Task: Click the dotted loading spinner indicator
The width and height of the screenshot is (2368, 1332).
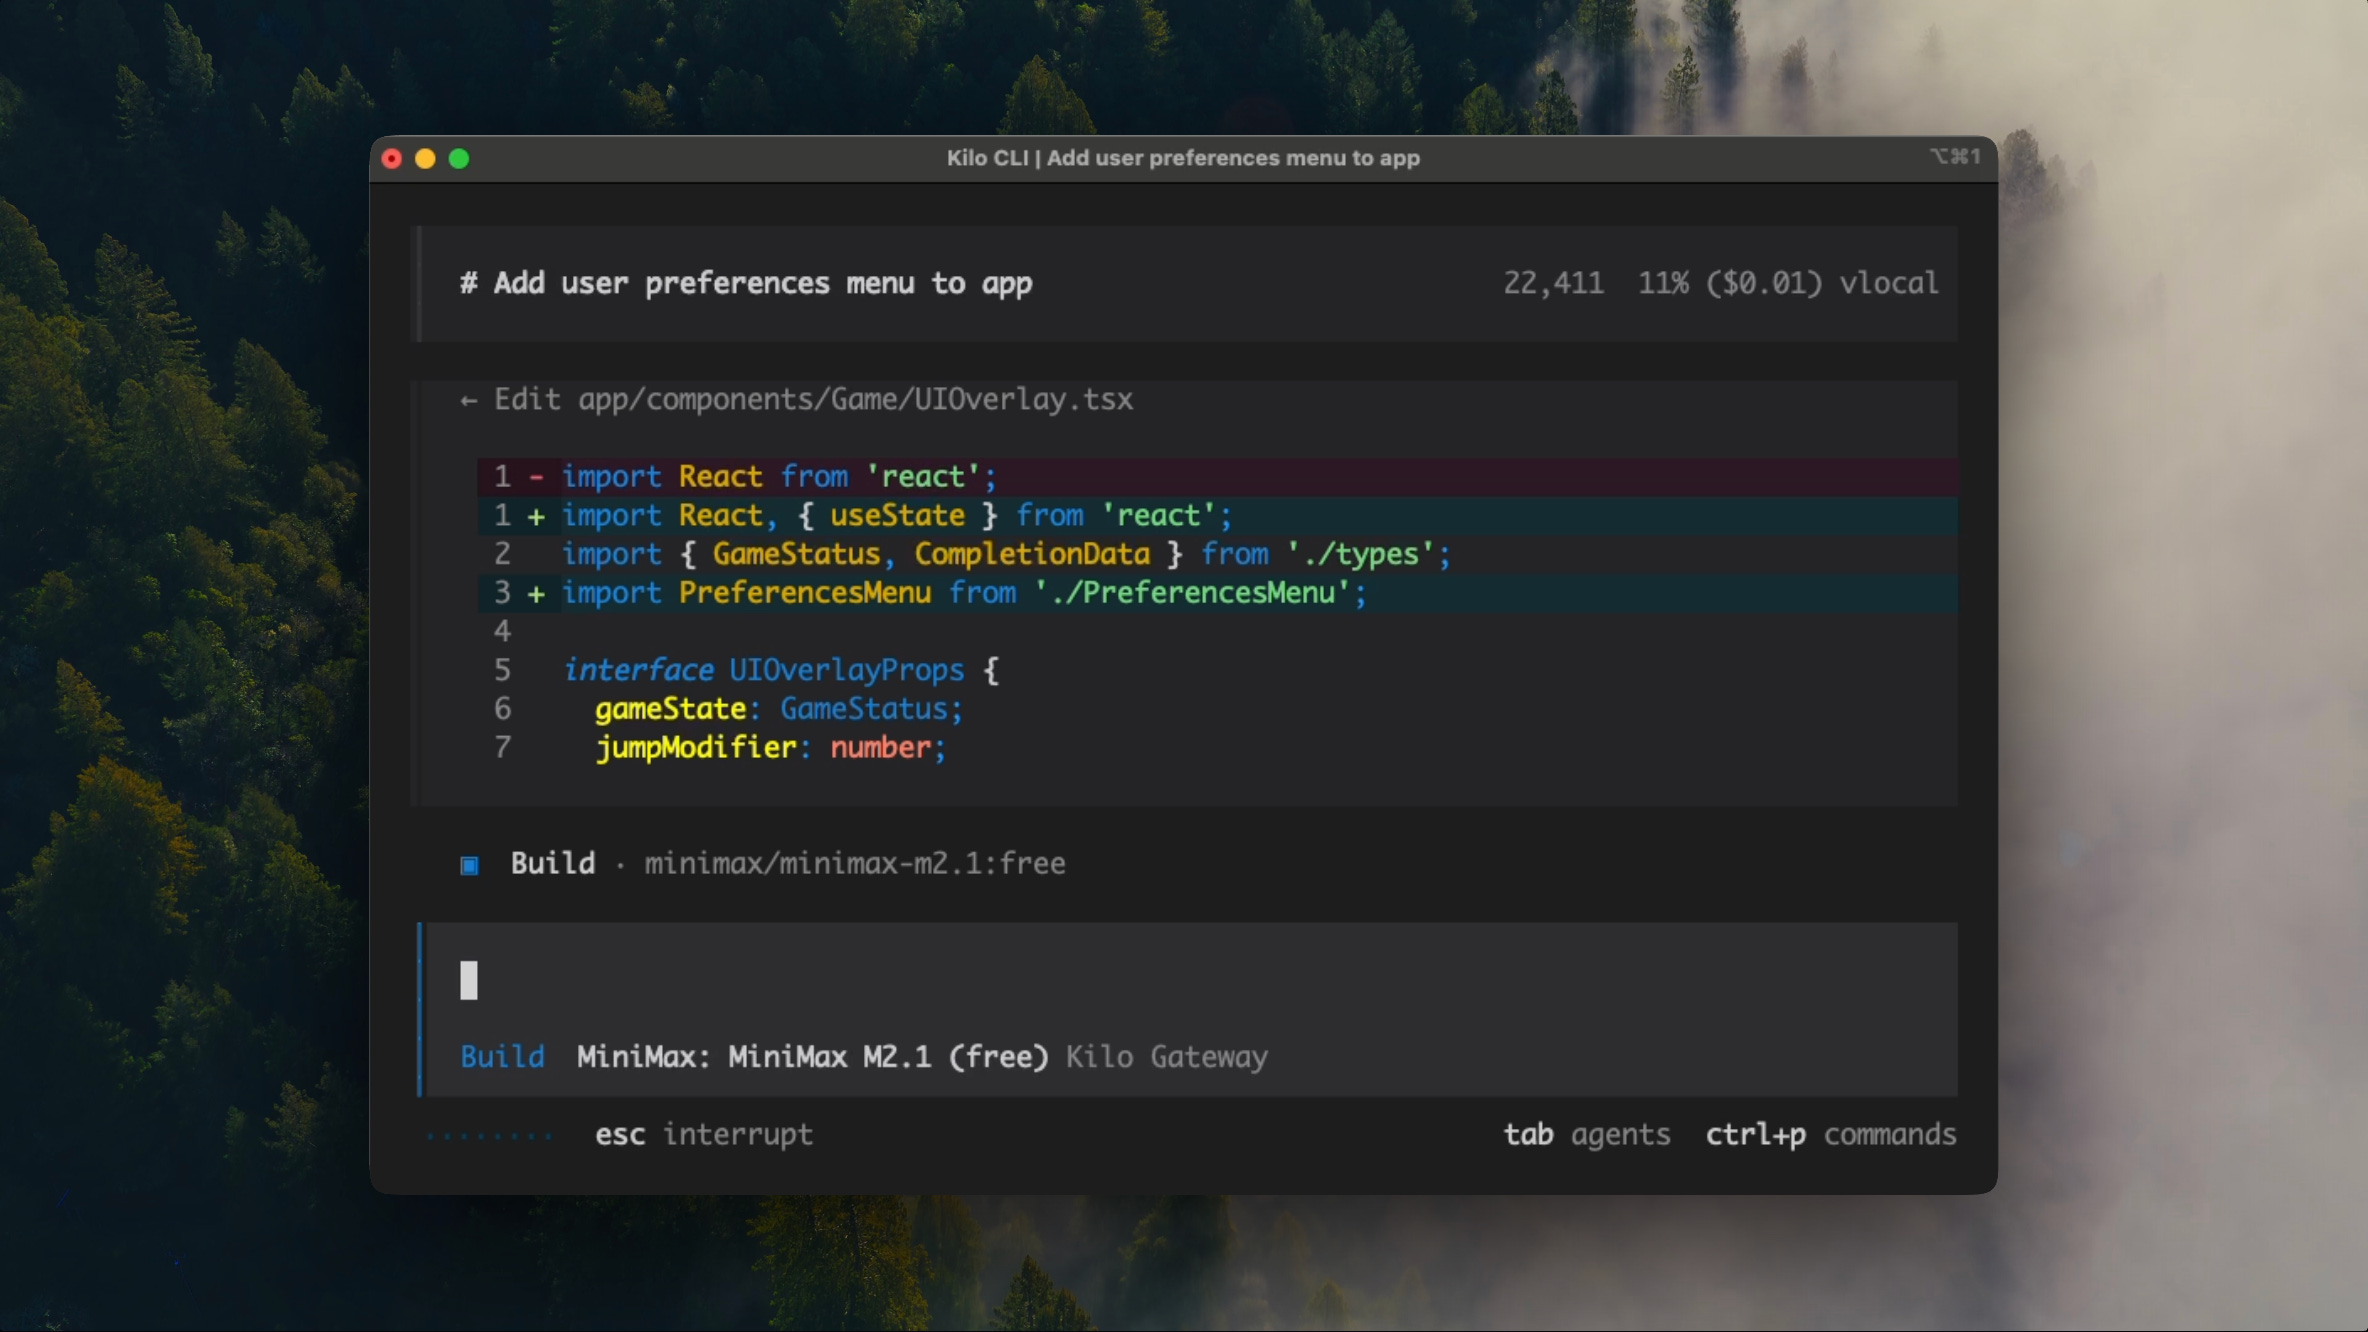Action: (x=489, y=1136)
